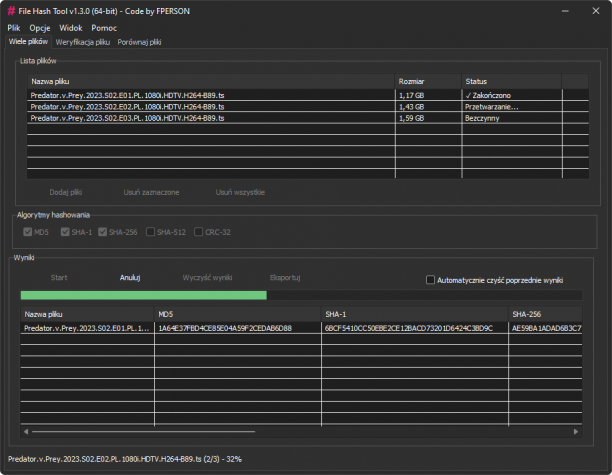The width and height of the screenshot is (612, 475).
Task: Open the Opcje menu
Action: click(40, 28)
